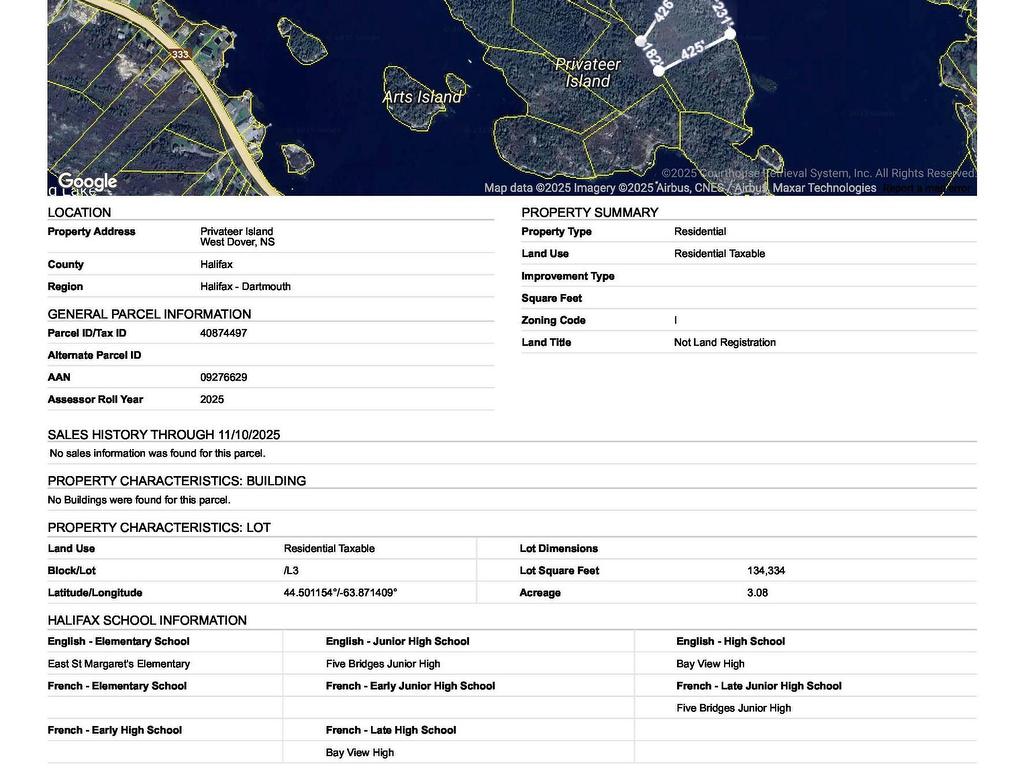Click the Zoning Code label
This screenshot has width=1024, height=768.
coord(553,320)
